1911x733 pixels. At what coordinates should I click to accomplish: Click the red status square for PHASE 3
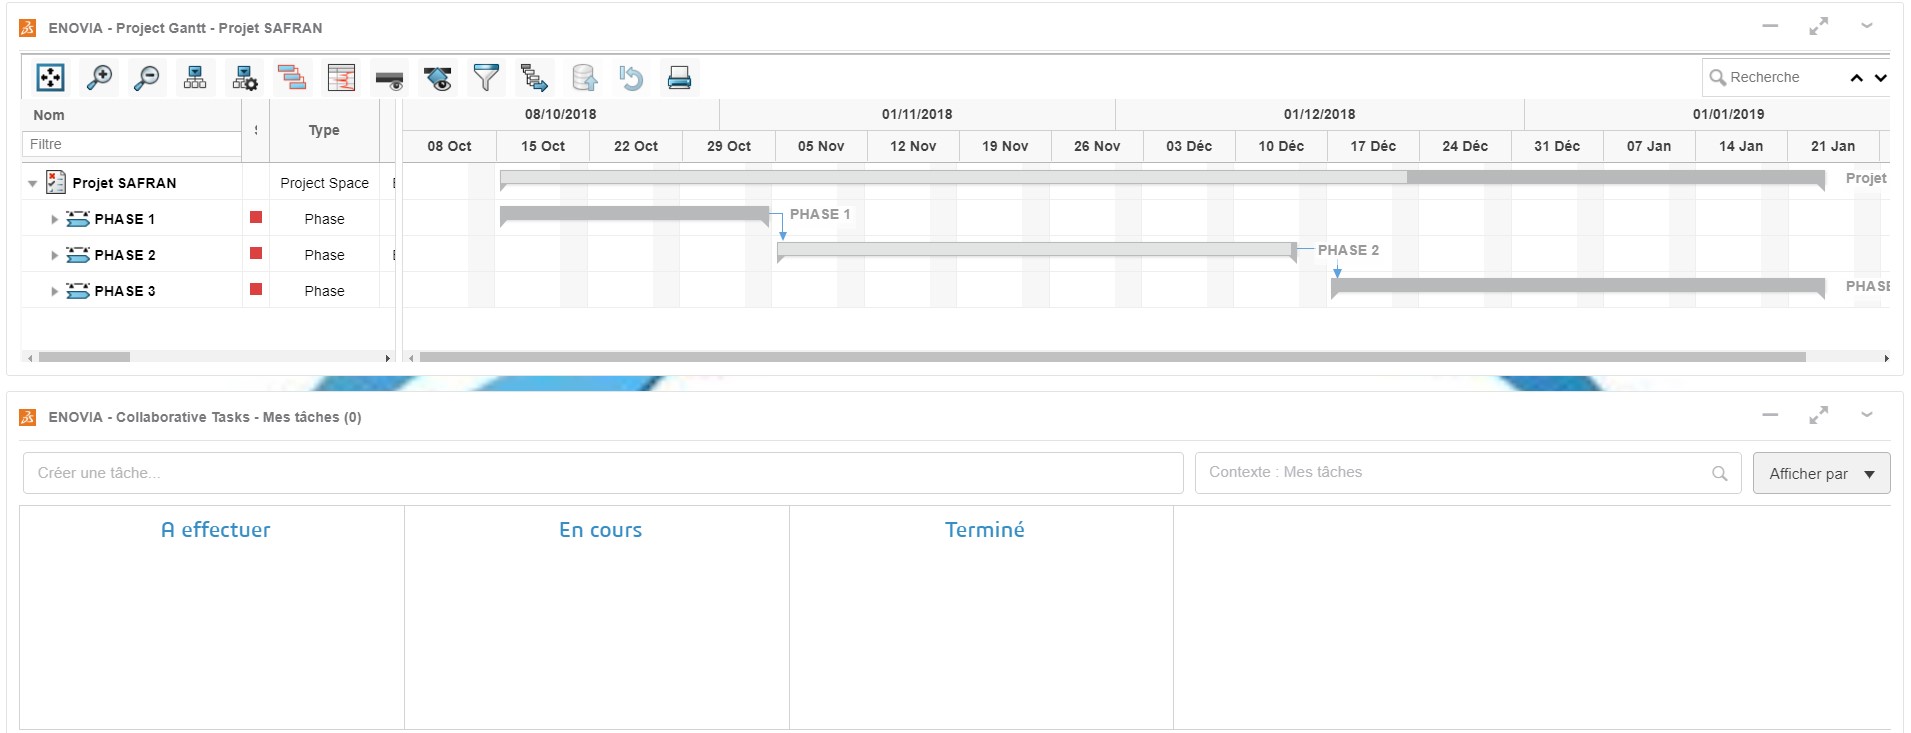(256, 289)
